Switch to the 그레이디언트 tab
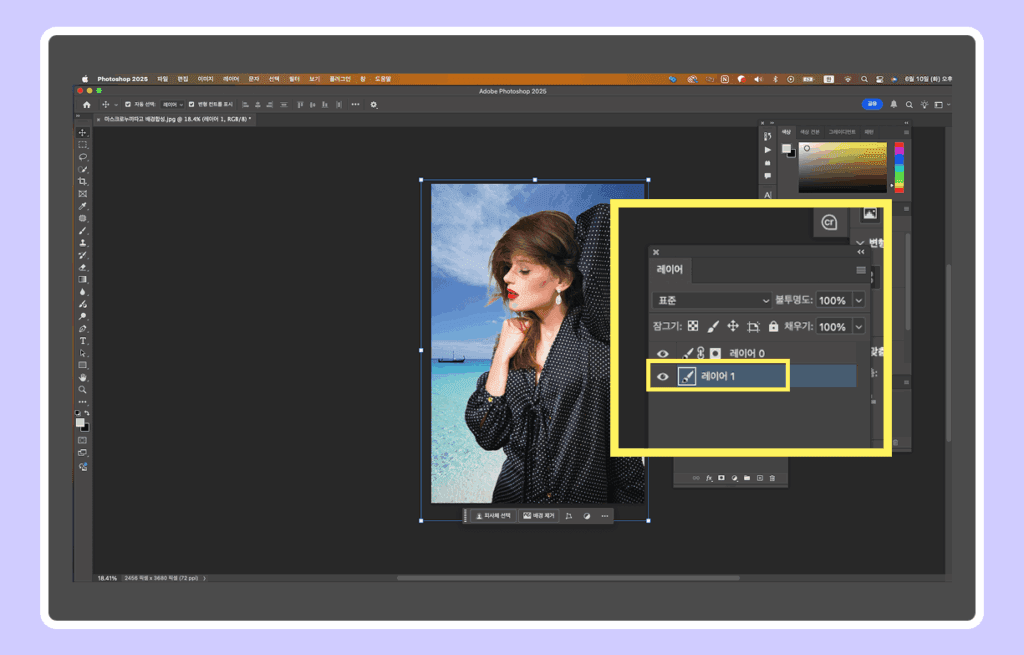1024x655 pixels. point(842,132)
